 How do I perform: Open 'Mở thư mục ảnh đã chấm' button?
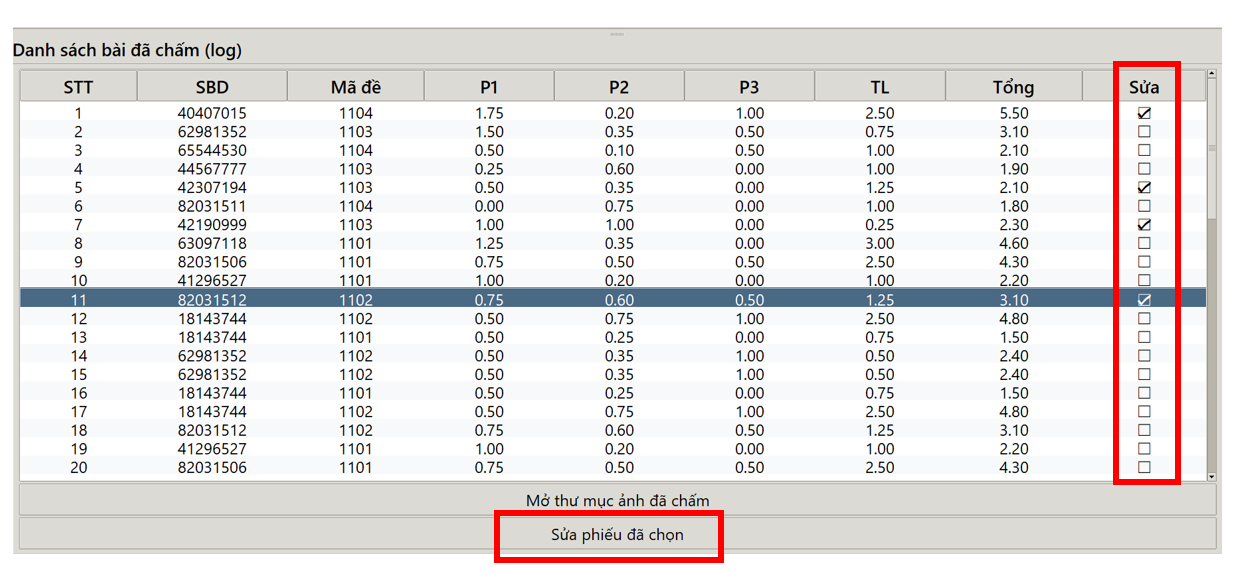tap(617, 500)
